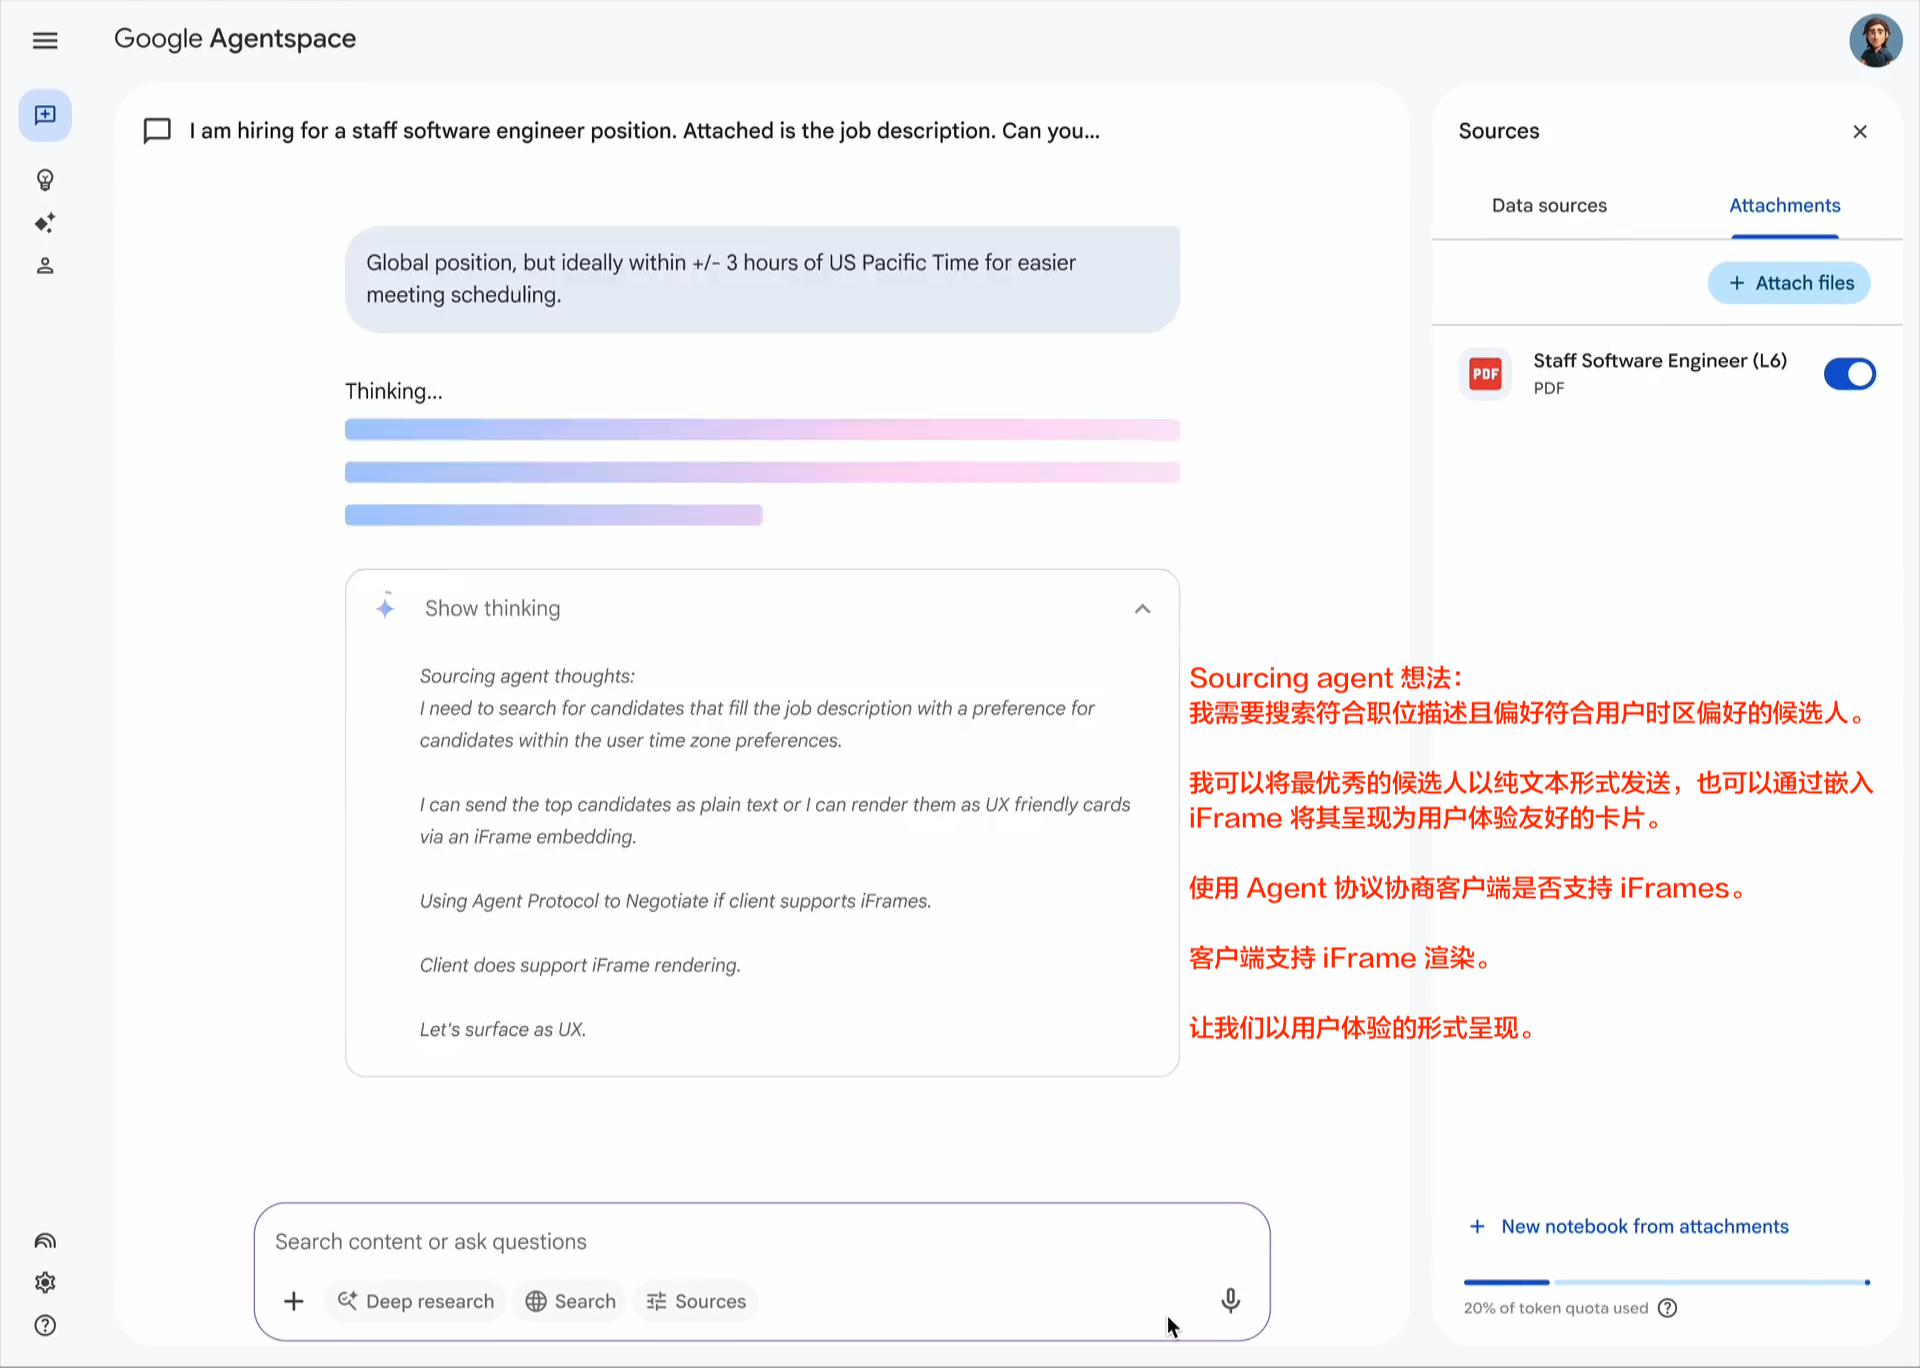Select the Attachments tab
The width and height of the screenshot is (1920, 1368).
click(x=1784, y=206)
